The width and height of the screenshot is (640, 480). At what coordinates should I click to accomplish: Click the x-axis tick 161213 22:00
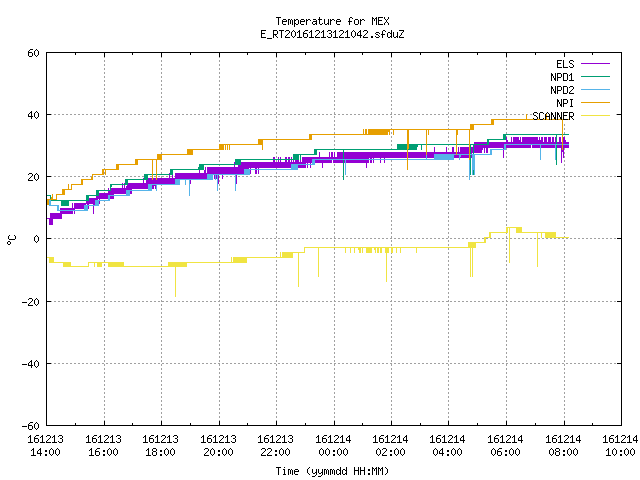pos(276,446)
